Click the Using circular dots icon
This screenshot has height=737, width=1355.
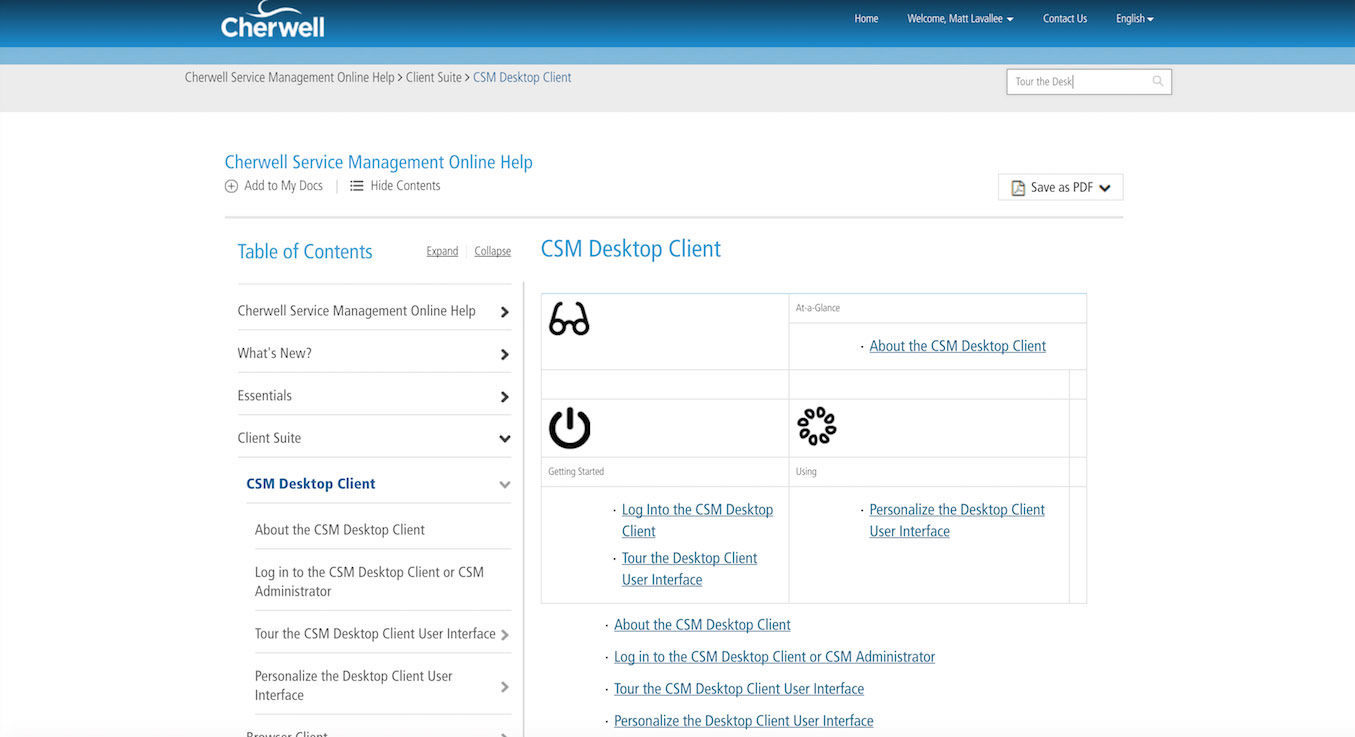tap(816, 426)
